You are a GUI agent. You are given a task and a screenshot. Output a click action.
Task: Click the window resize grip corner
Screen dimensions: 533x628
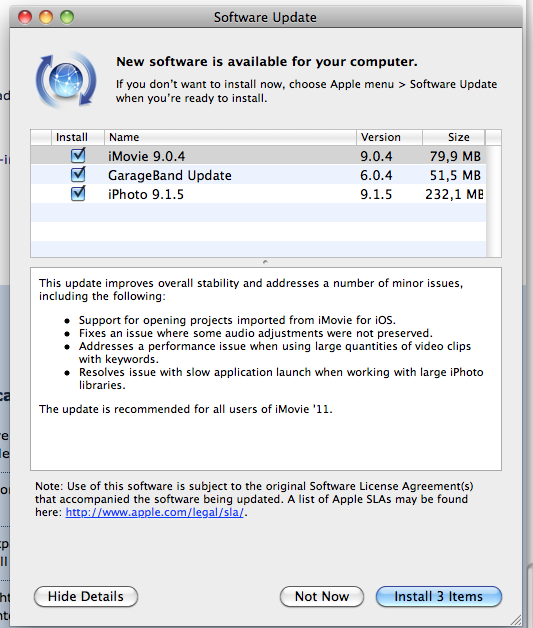[x=516, y=619]
